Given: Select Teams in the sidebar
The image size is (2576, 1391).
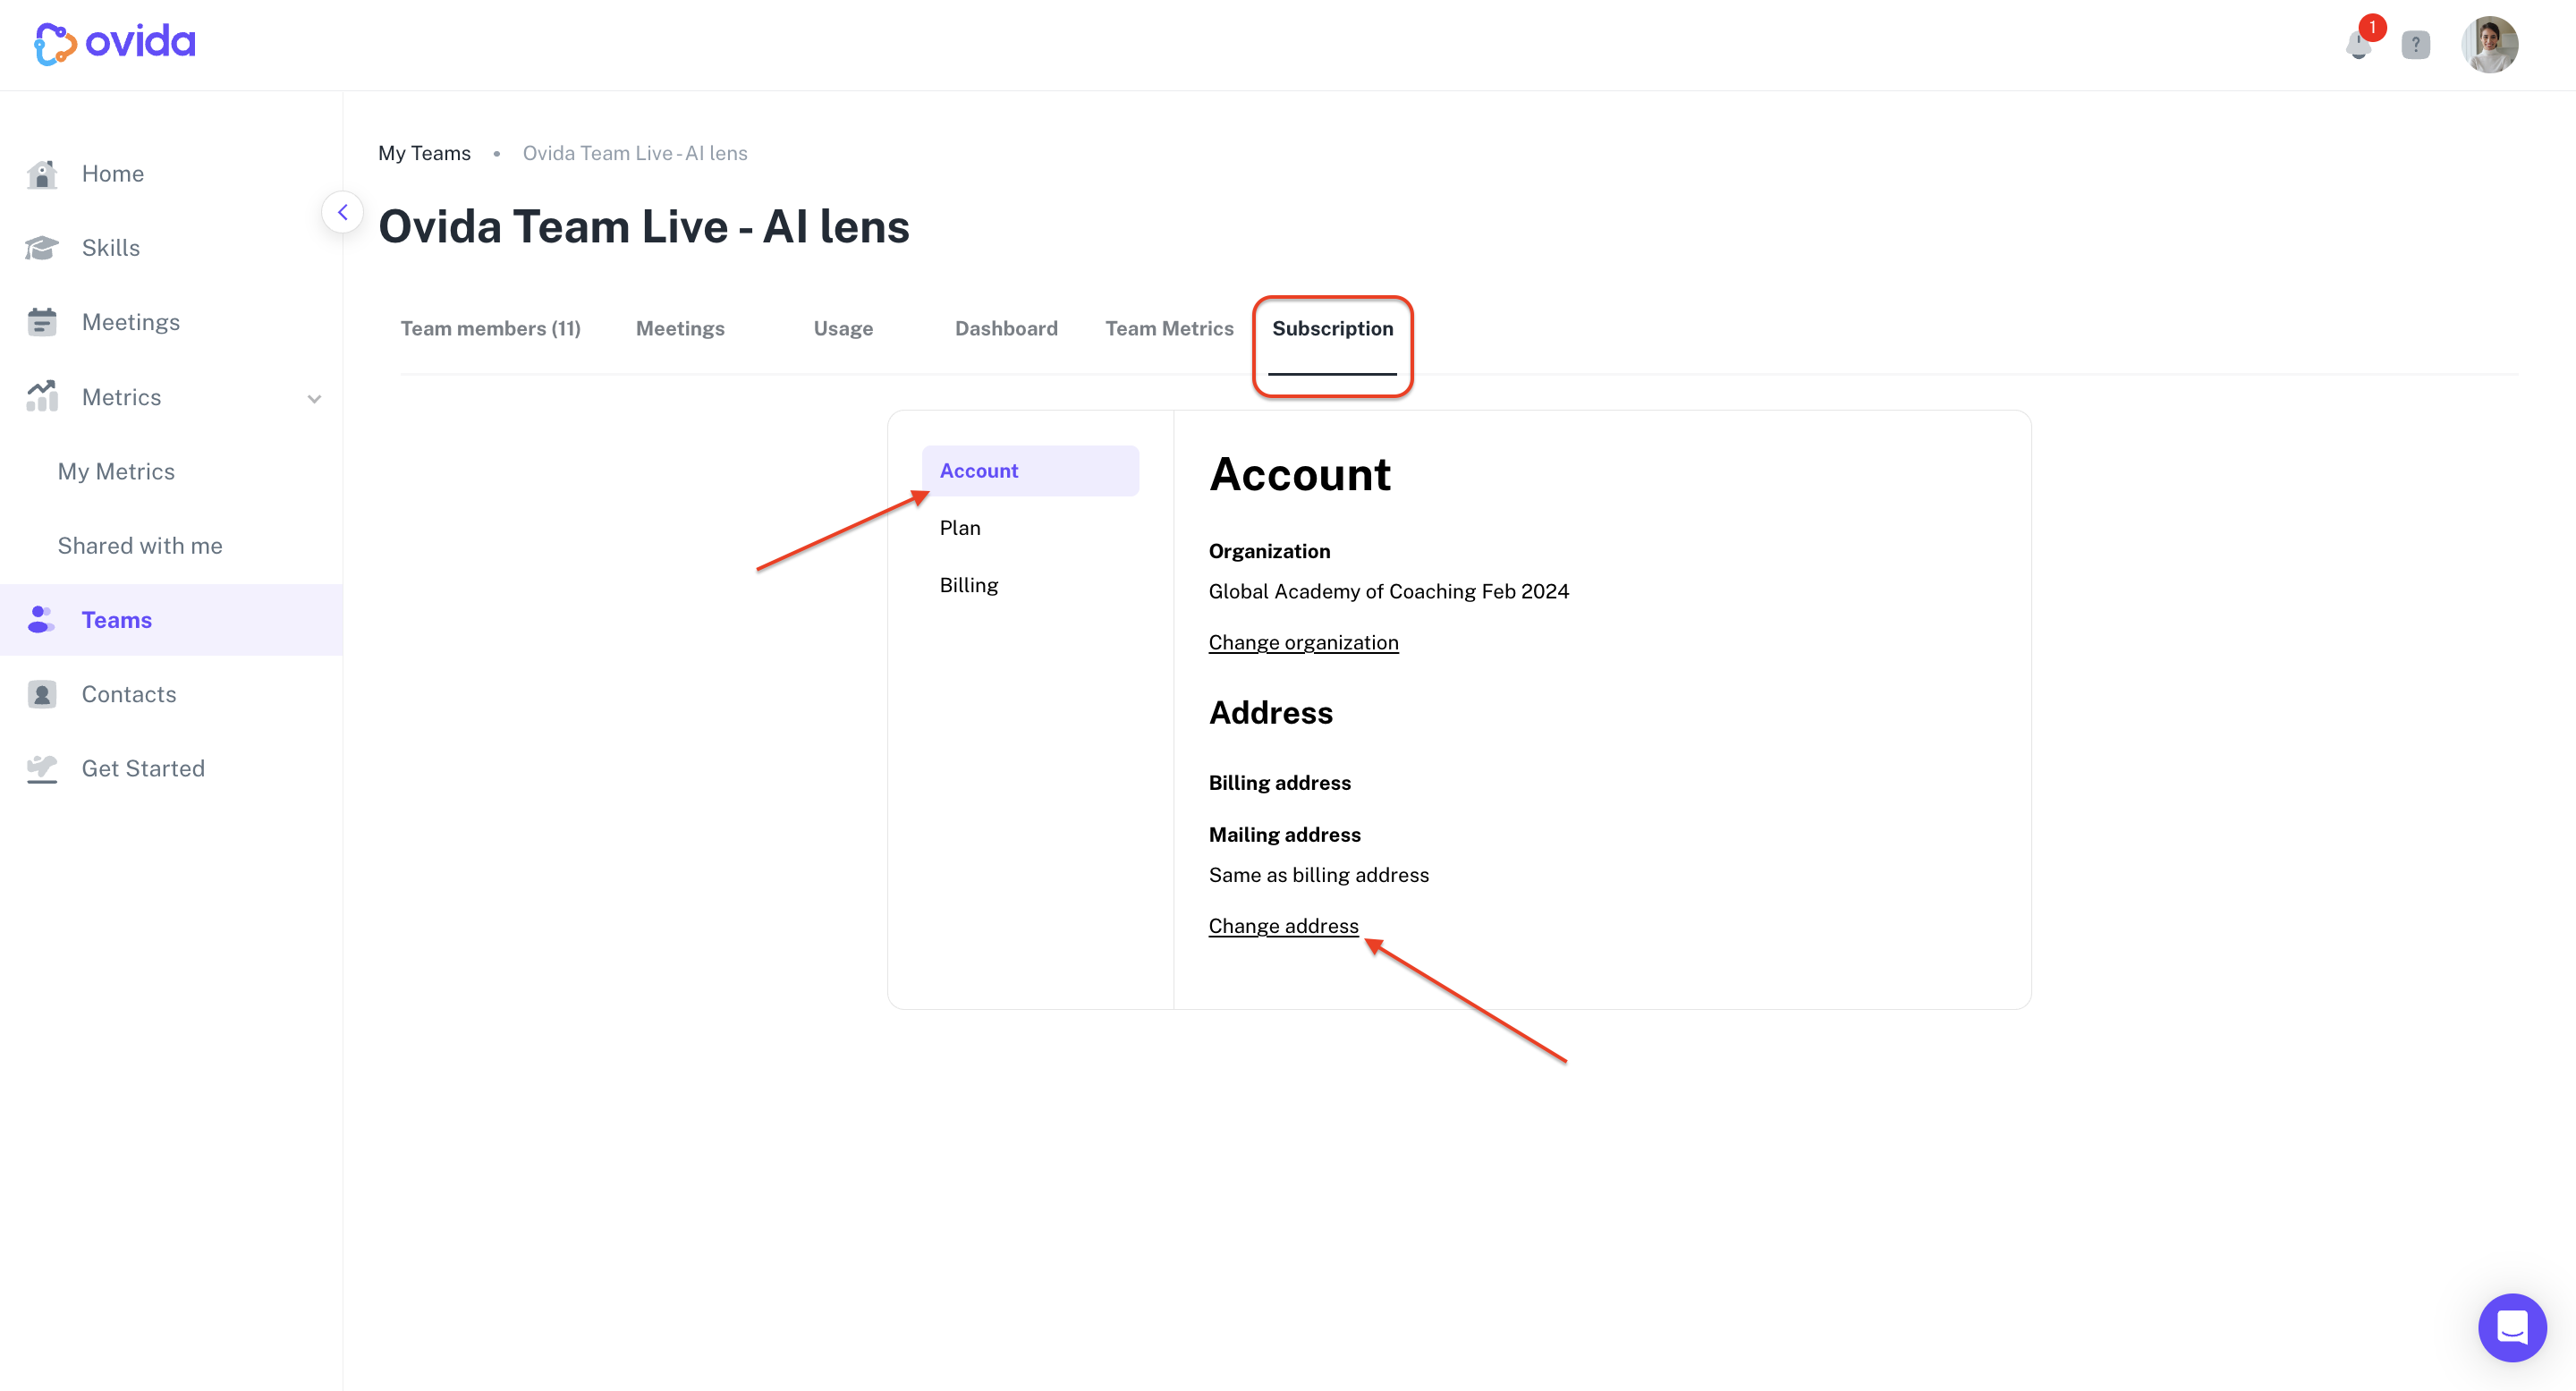Looking at the screenshot, I should (x=171, y=620).
